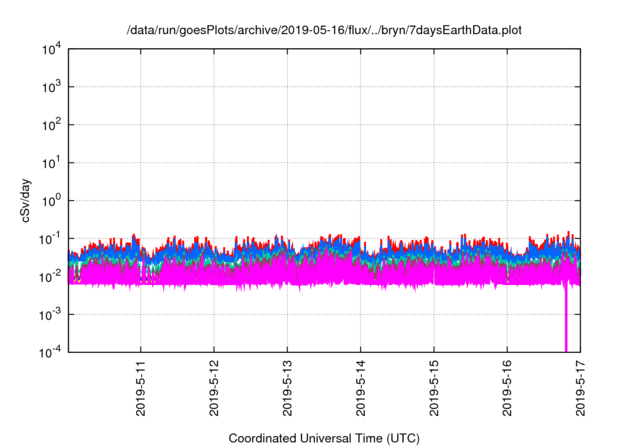This screenshot has width=640, height=448.
Task: Click the 10^4 y-axis tick label
Action: coord(52,50)
